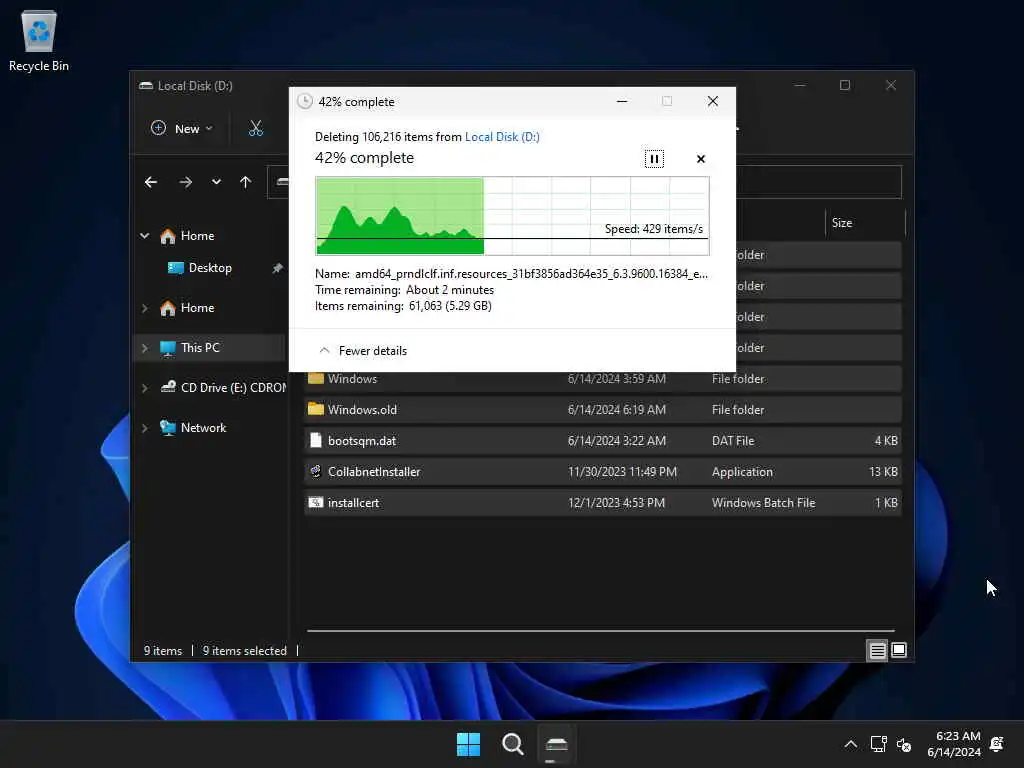Select the installcert batch file

point(602,503)
